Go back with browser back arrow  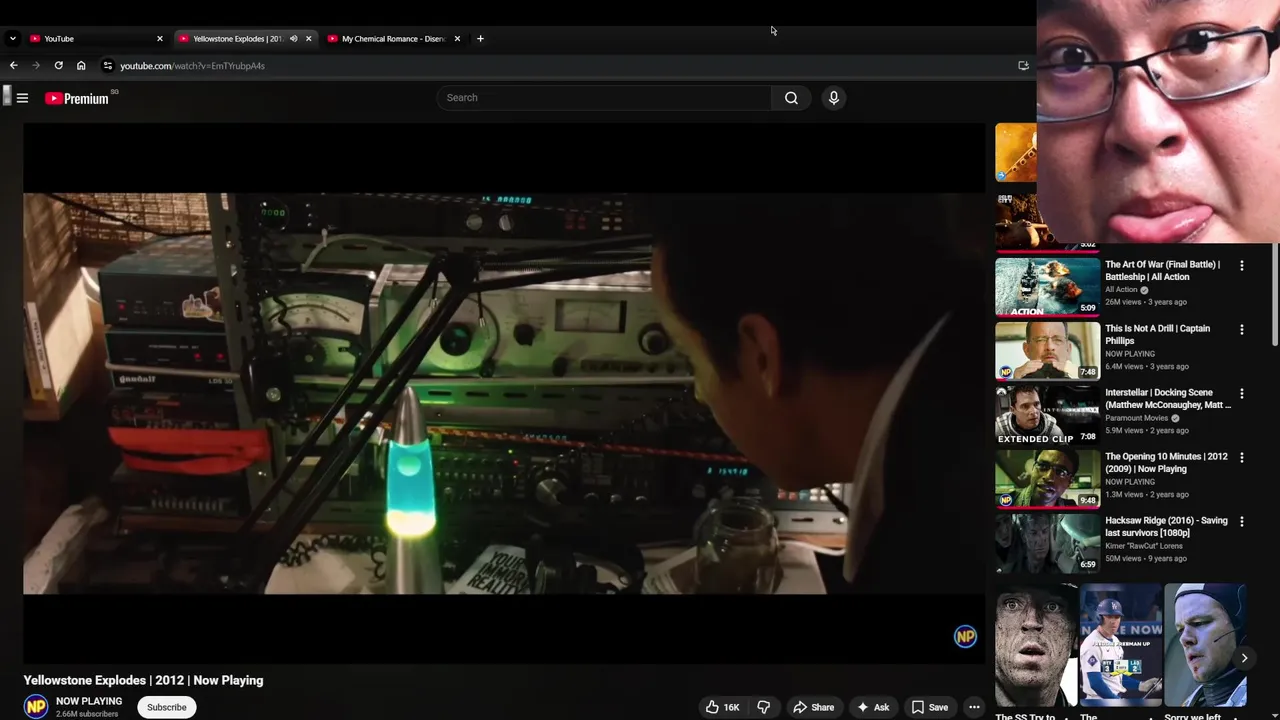(13, 66)
